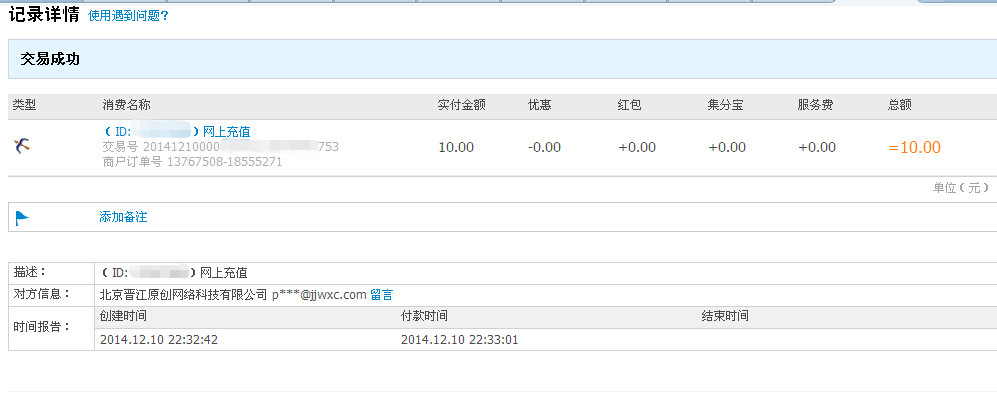
Task: Select the paid amount 10.00
Action: coord(456,147)
